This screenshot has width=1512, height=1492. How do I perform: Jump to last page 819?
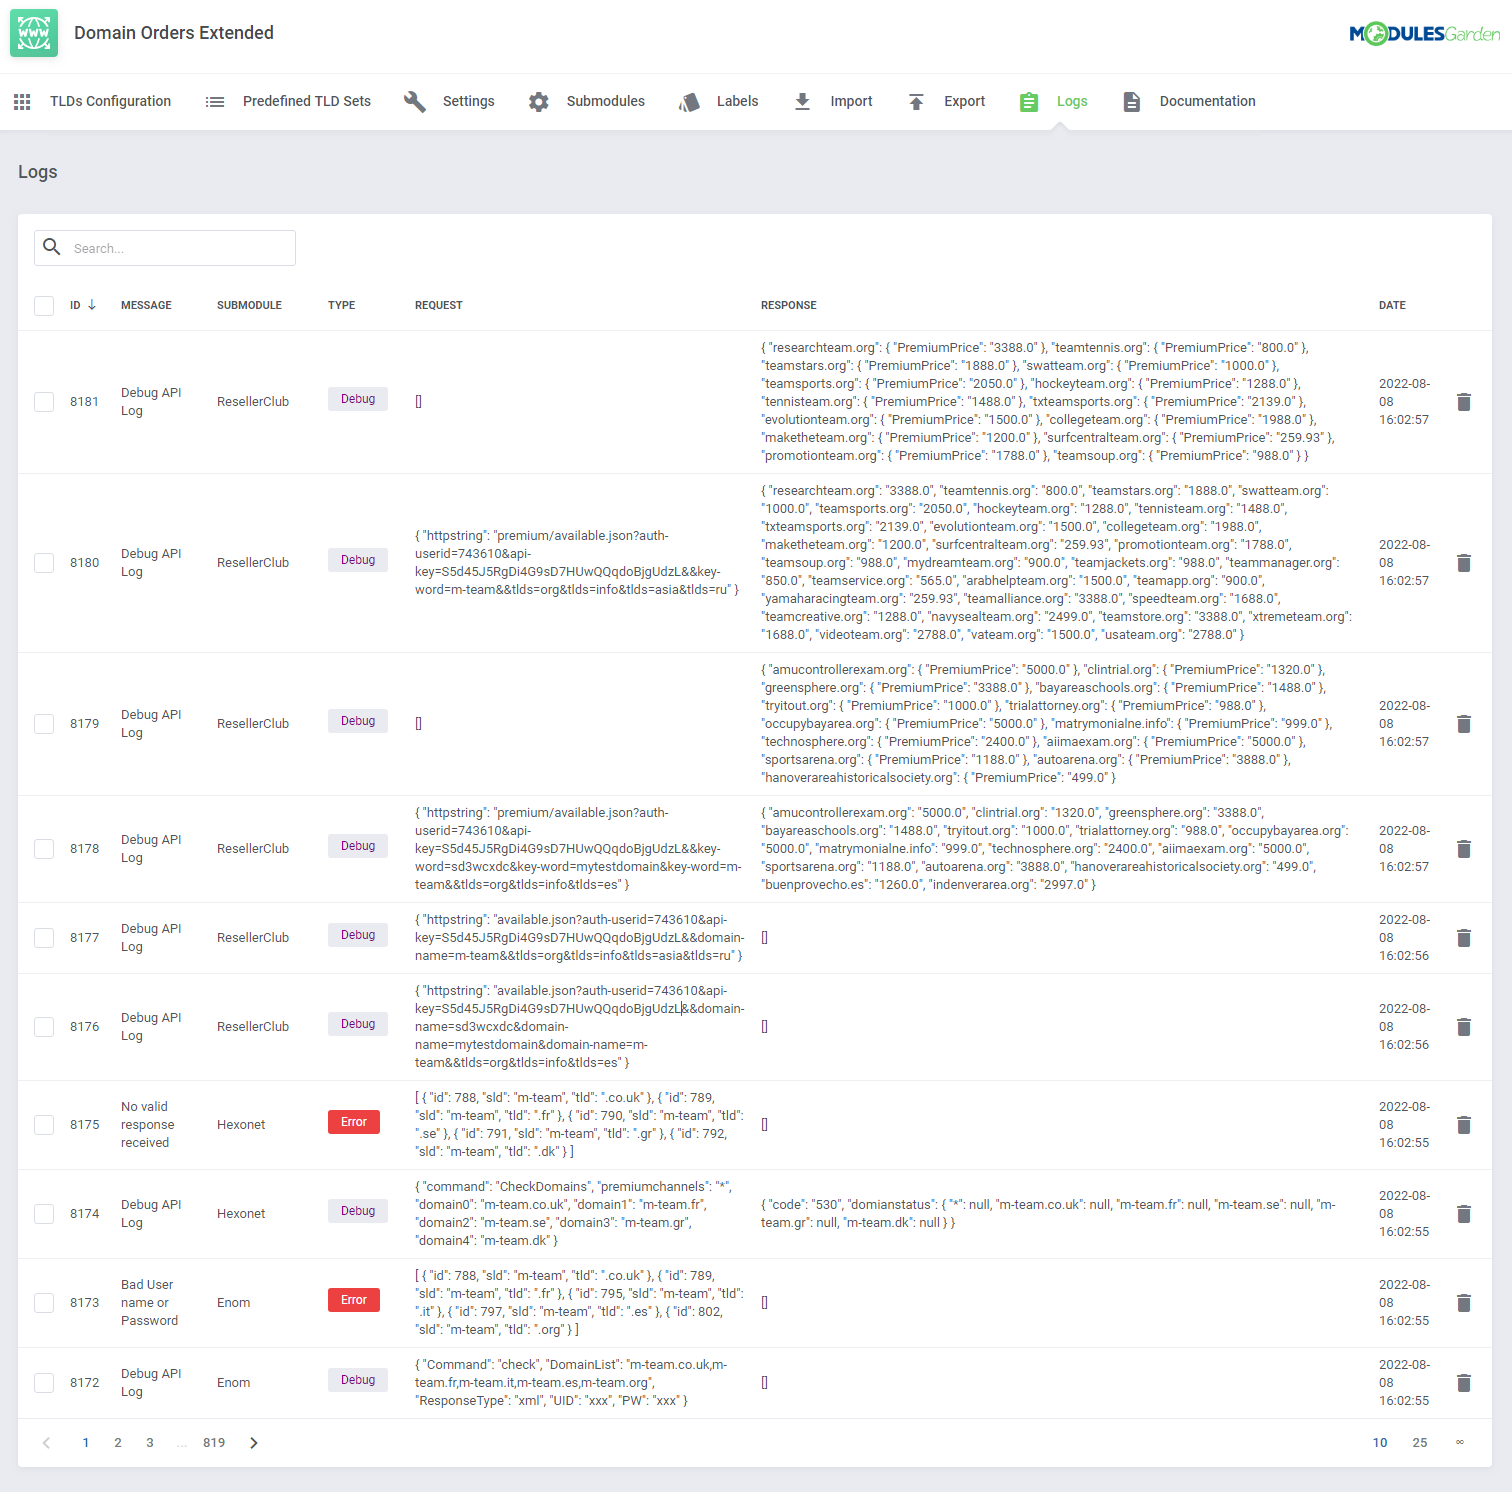(x=214, y=1443)
